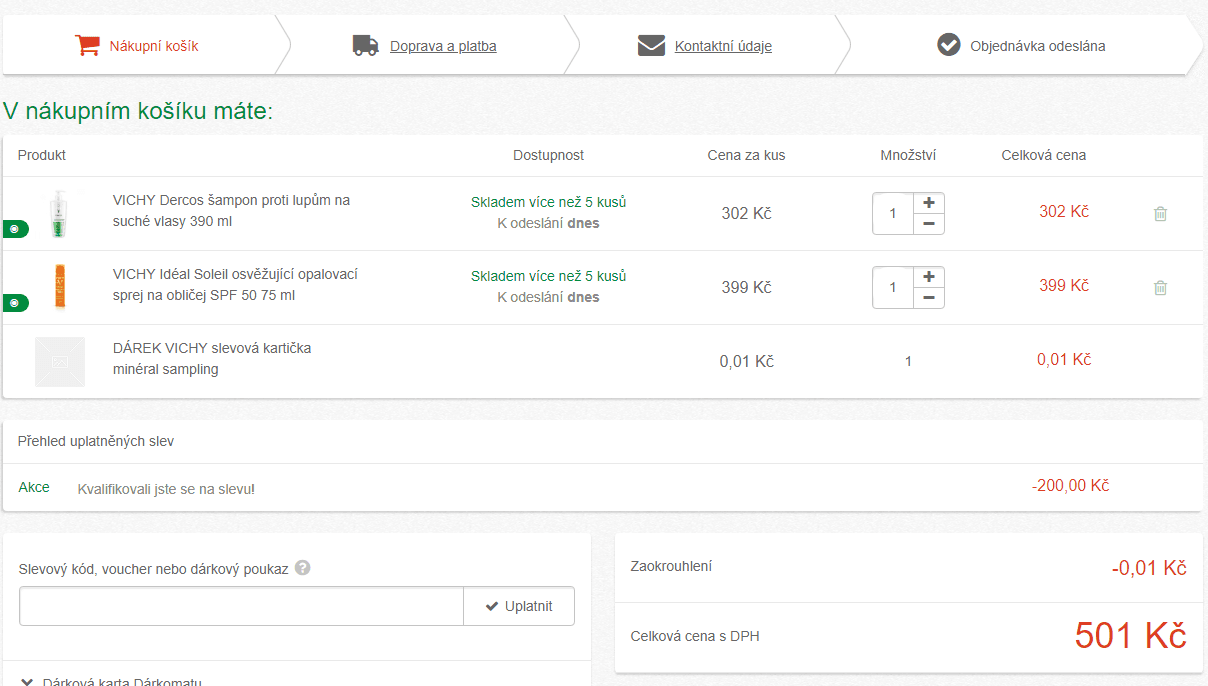This screenshot has height=686, width=1208.
Task: Delete VICHY Dercos shampoo with trash icon
Action: [1160, 213]
